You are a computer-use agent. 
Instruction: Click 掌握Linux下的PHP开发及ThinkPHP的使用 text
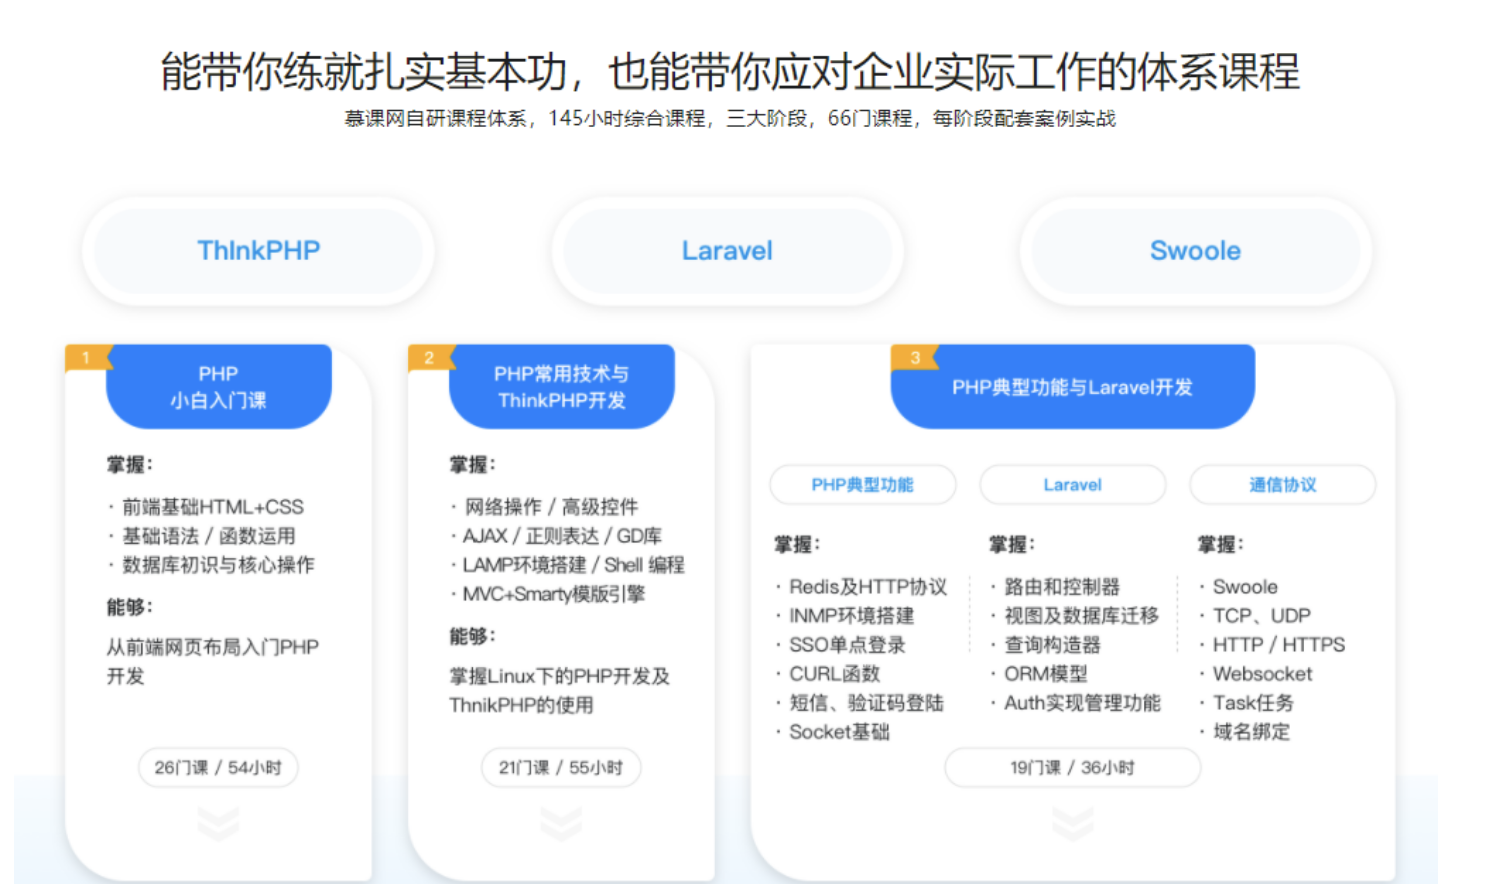(x=560, y=690)
